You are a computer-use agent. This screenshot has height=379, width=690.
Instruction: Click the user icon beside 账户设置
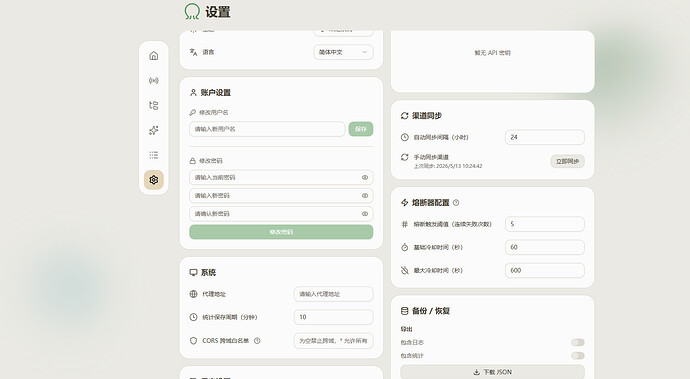pyautogui.click(x=193, y=92)
